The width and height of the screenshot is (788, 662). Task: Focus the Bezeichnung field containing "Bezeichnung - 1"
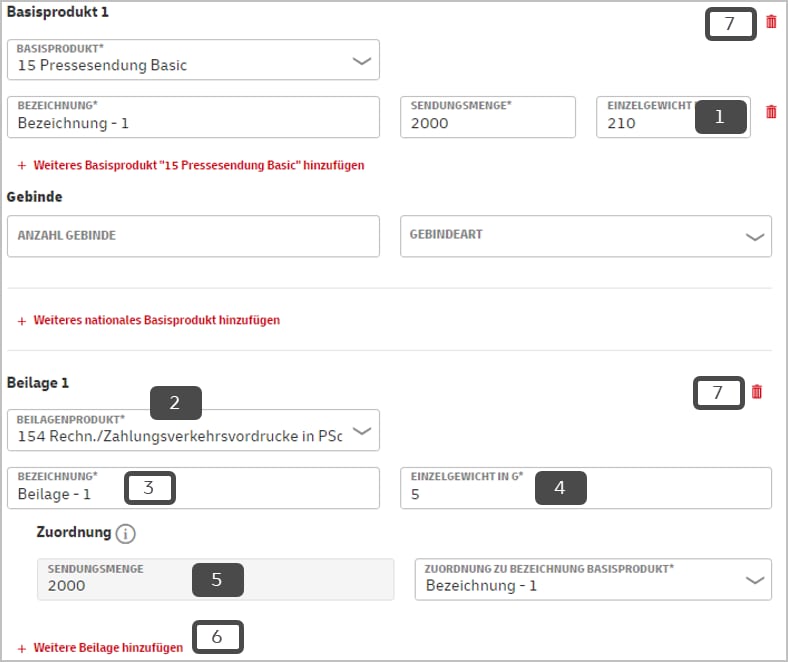tap(193, 117)
